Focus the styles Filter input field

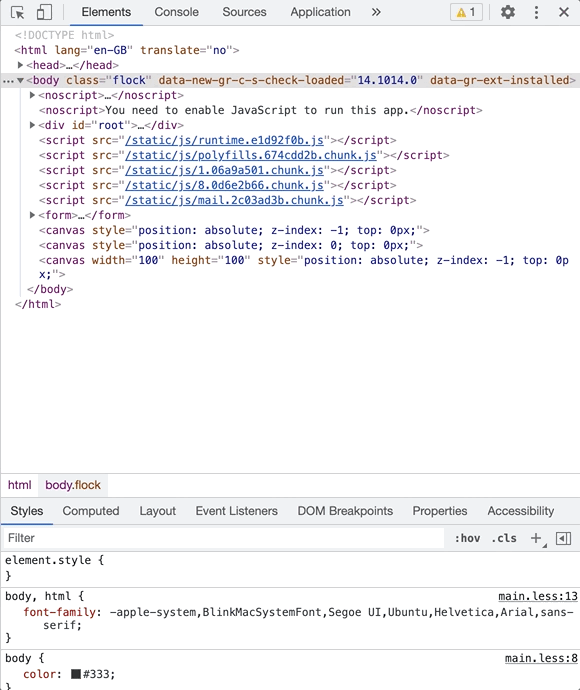click(x=224, y=538)
